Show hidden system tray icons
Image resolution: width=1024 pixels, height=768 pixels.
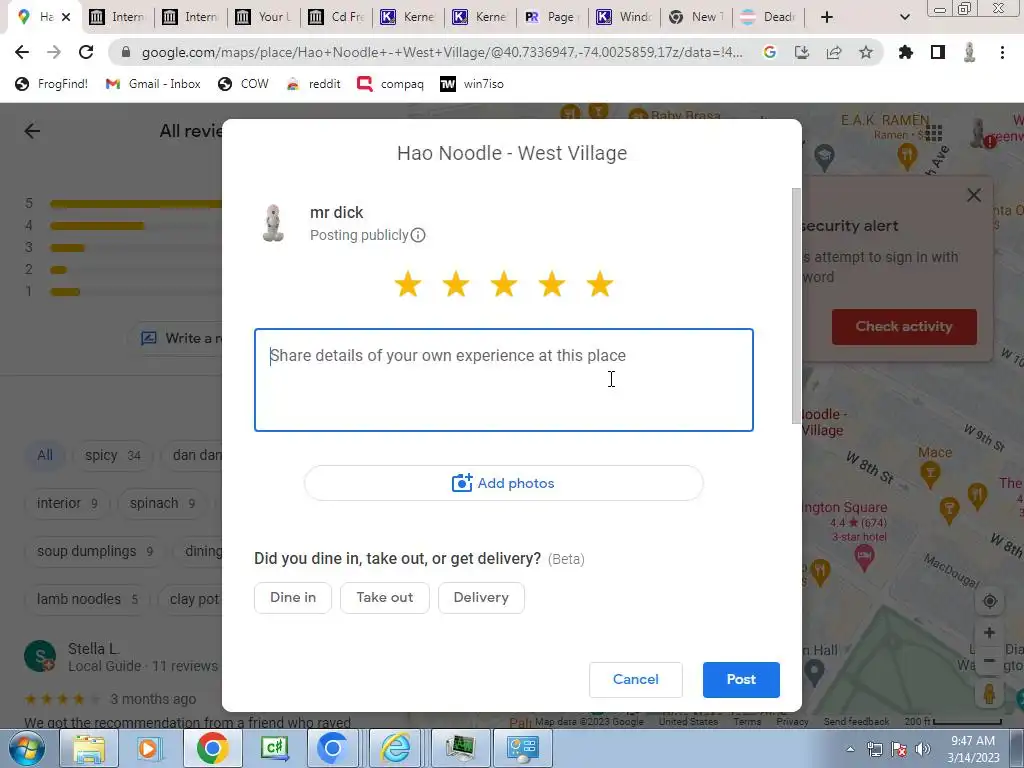850,749
